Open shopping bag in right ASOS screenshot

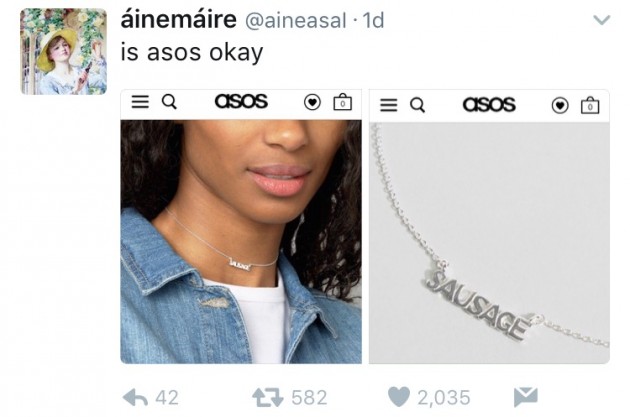tap(590, 105)
